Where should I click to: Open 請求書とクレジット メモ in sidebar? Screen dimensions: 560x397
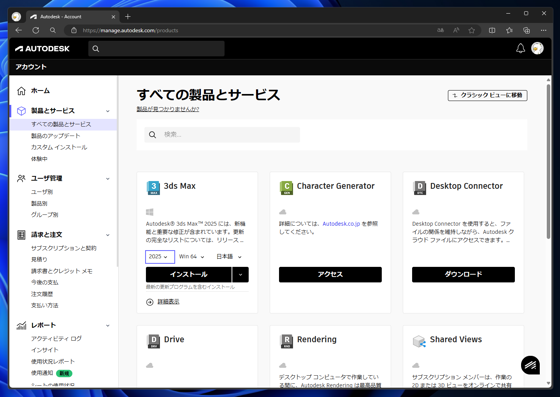pyautogui.click(x=61, y=271)
